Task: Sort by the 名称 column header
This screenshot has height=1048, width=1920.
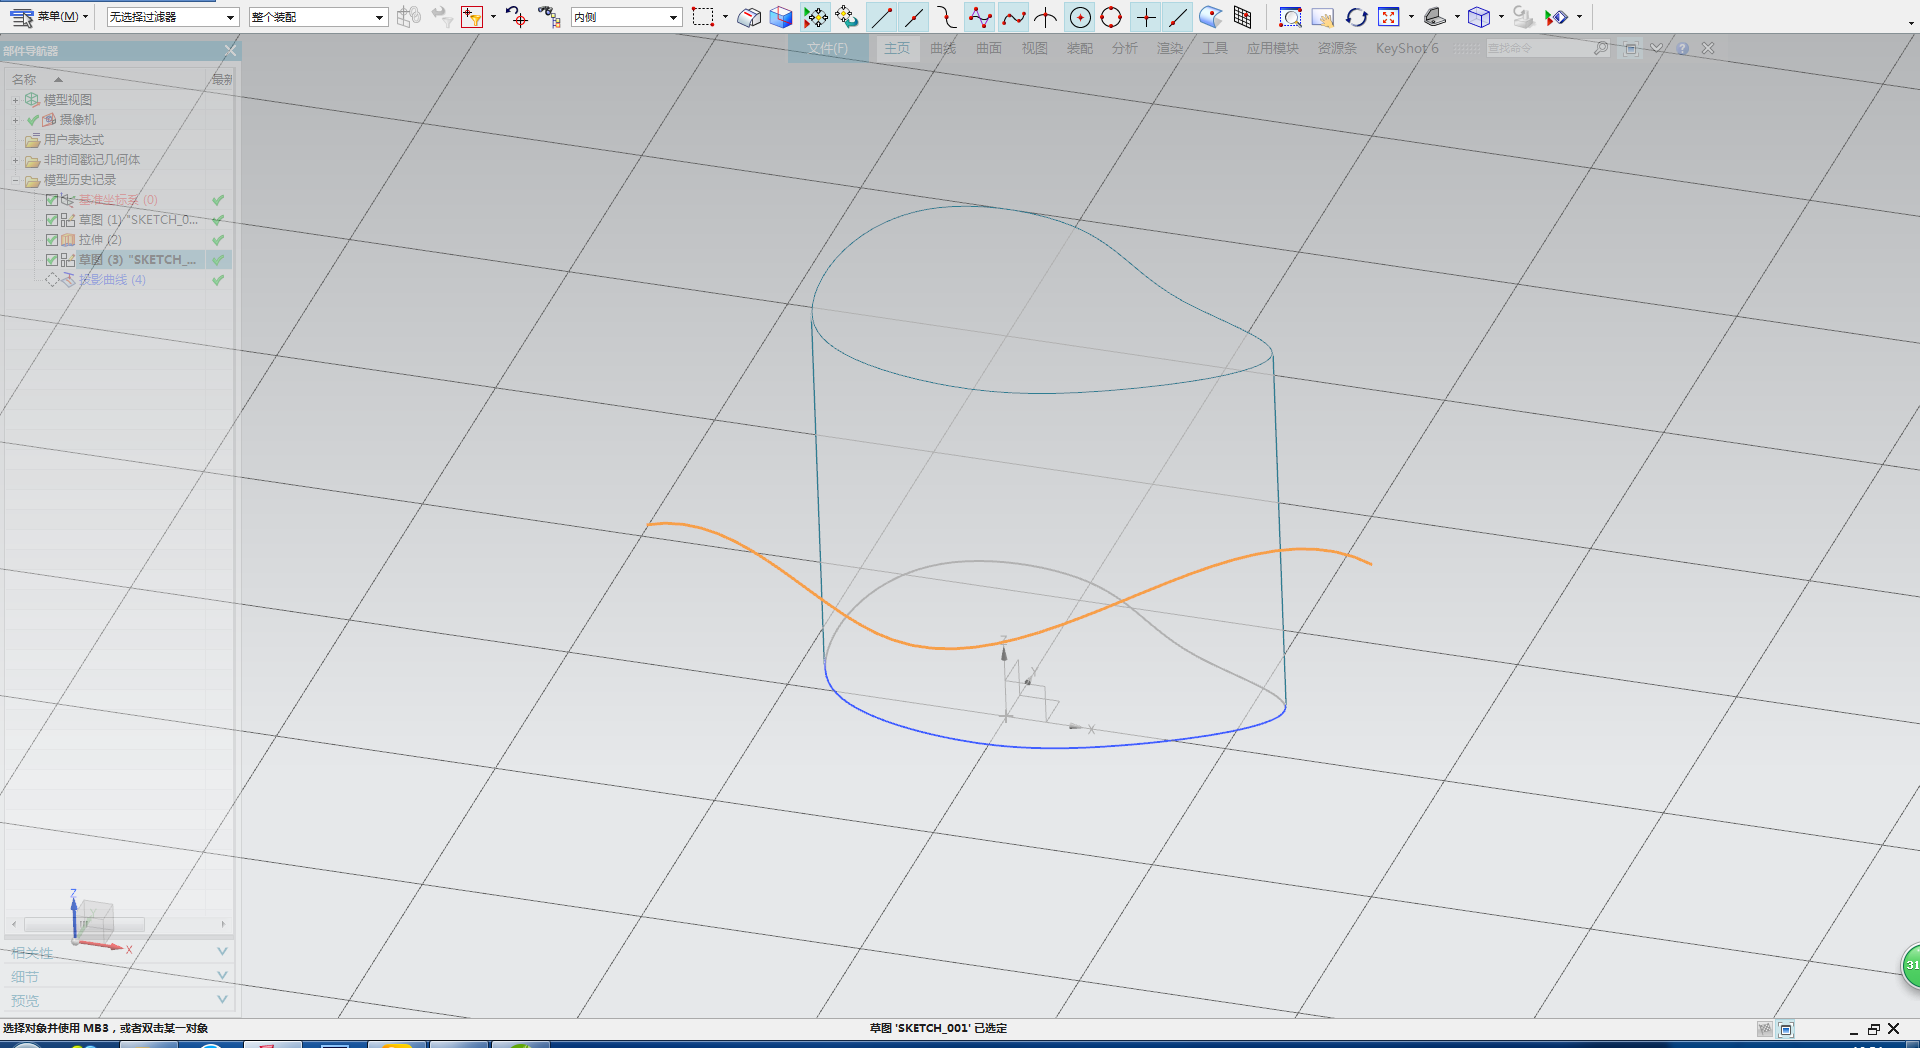Action: click(x=24, y=79)
